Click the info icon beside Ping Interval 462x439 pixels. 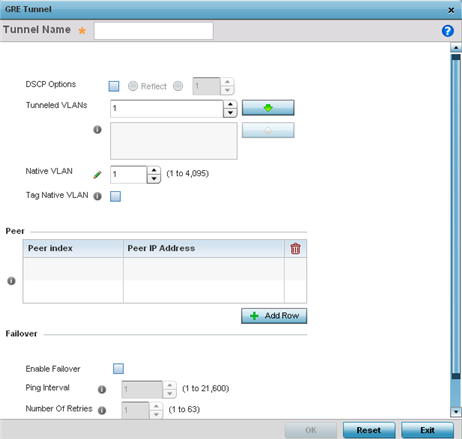coord(102,389)
